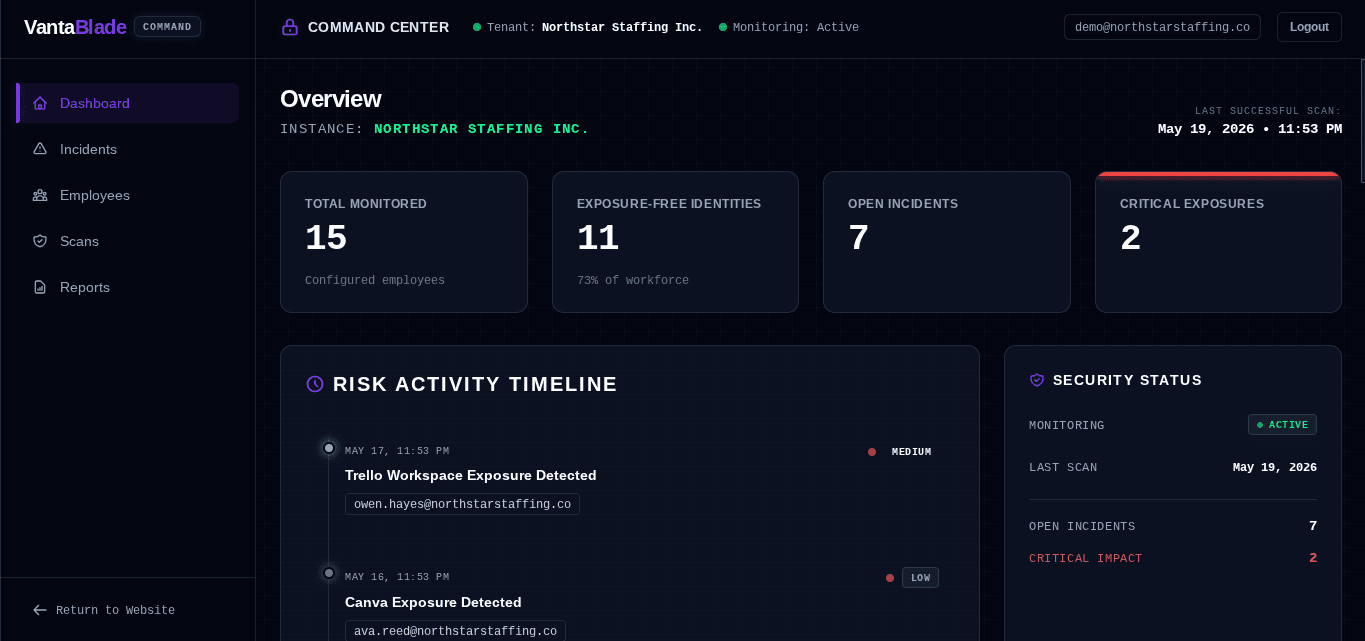Select the Critical Exposures card

pos(1218,242)
